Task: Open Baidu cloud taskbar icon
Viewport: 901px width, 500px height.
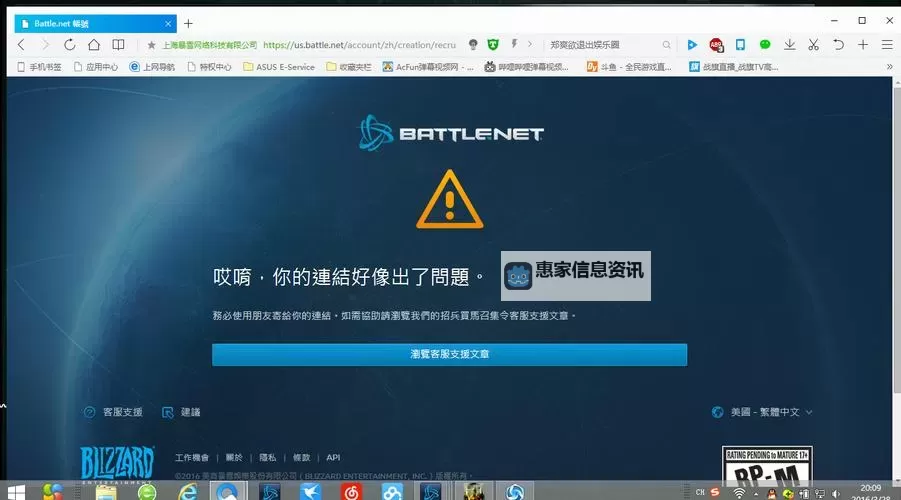Action: click(392, 492)
